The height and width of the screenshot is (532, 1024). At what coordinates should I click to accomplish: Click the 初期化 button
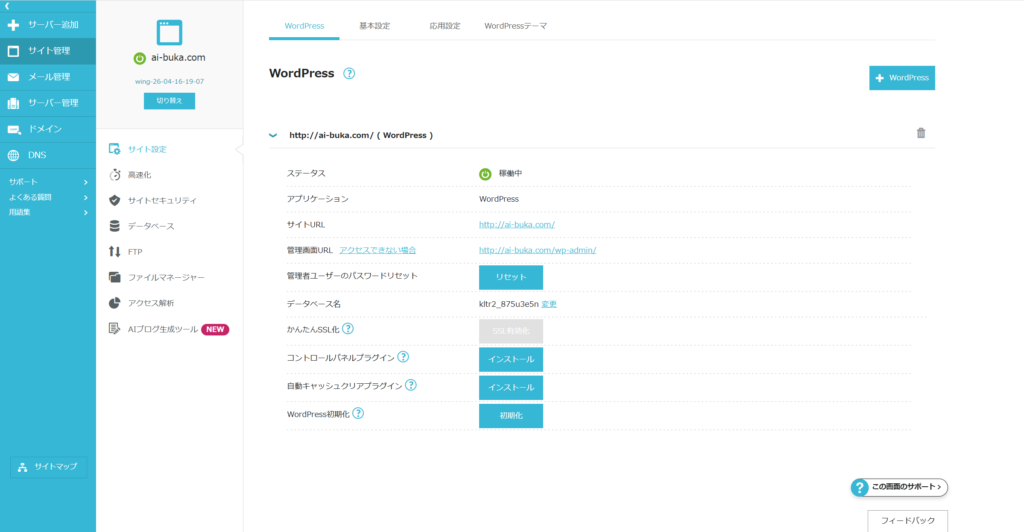pyautogui.click(x=511, y=416)
